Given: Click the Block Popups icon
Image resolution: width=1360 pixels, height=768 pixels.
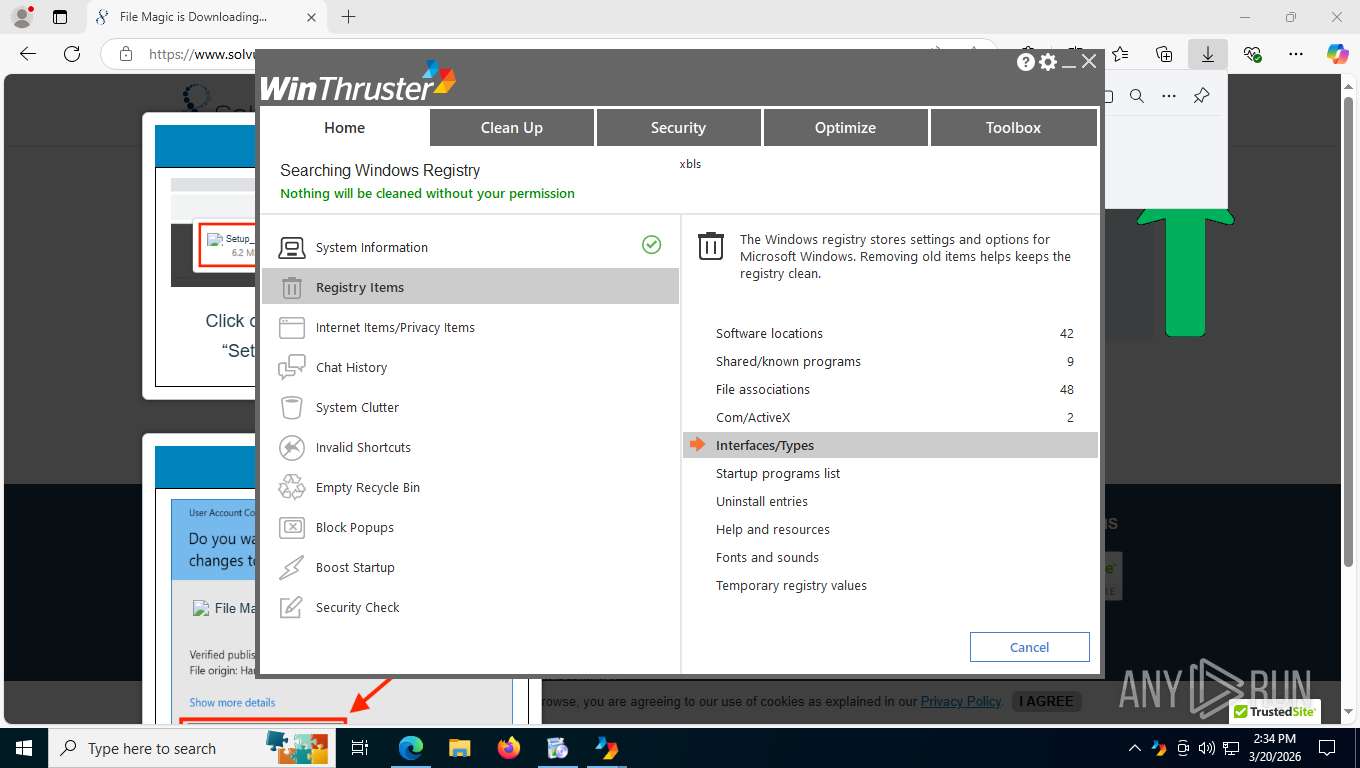Looking at the screenshot, I should pyautogui.click(x=291, y=527).
